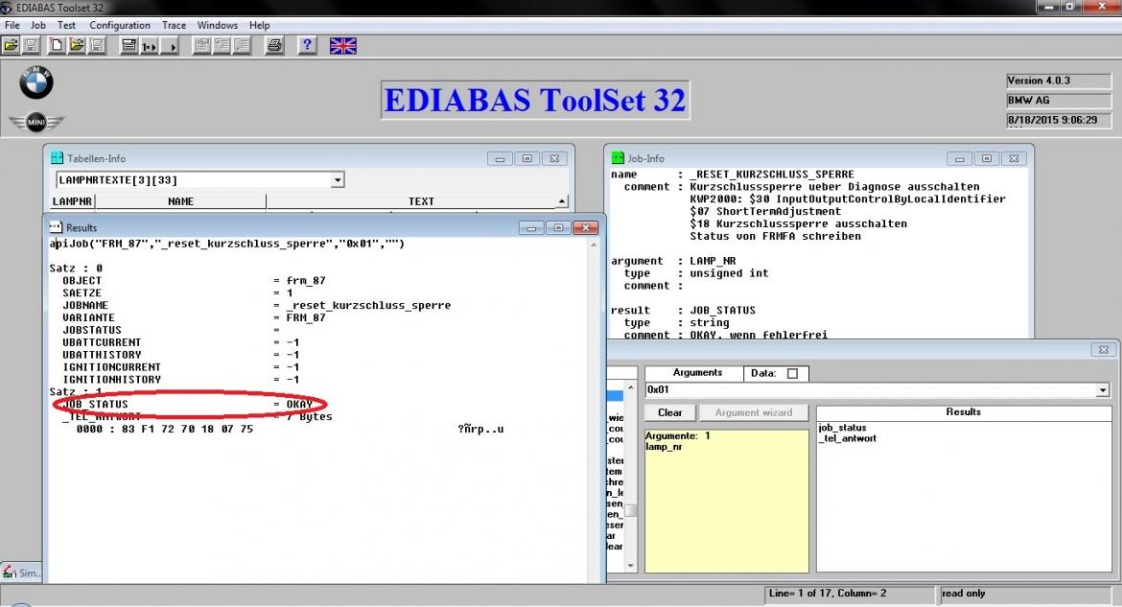Click the job list toolbar icon
Image resolution: width=1122 pixels, height=607 pixels.
click(x=129, y=46)
